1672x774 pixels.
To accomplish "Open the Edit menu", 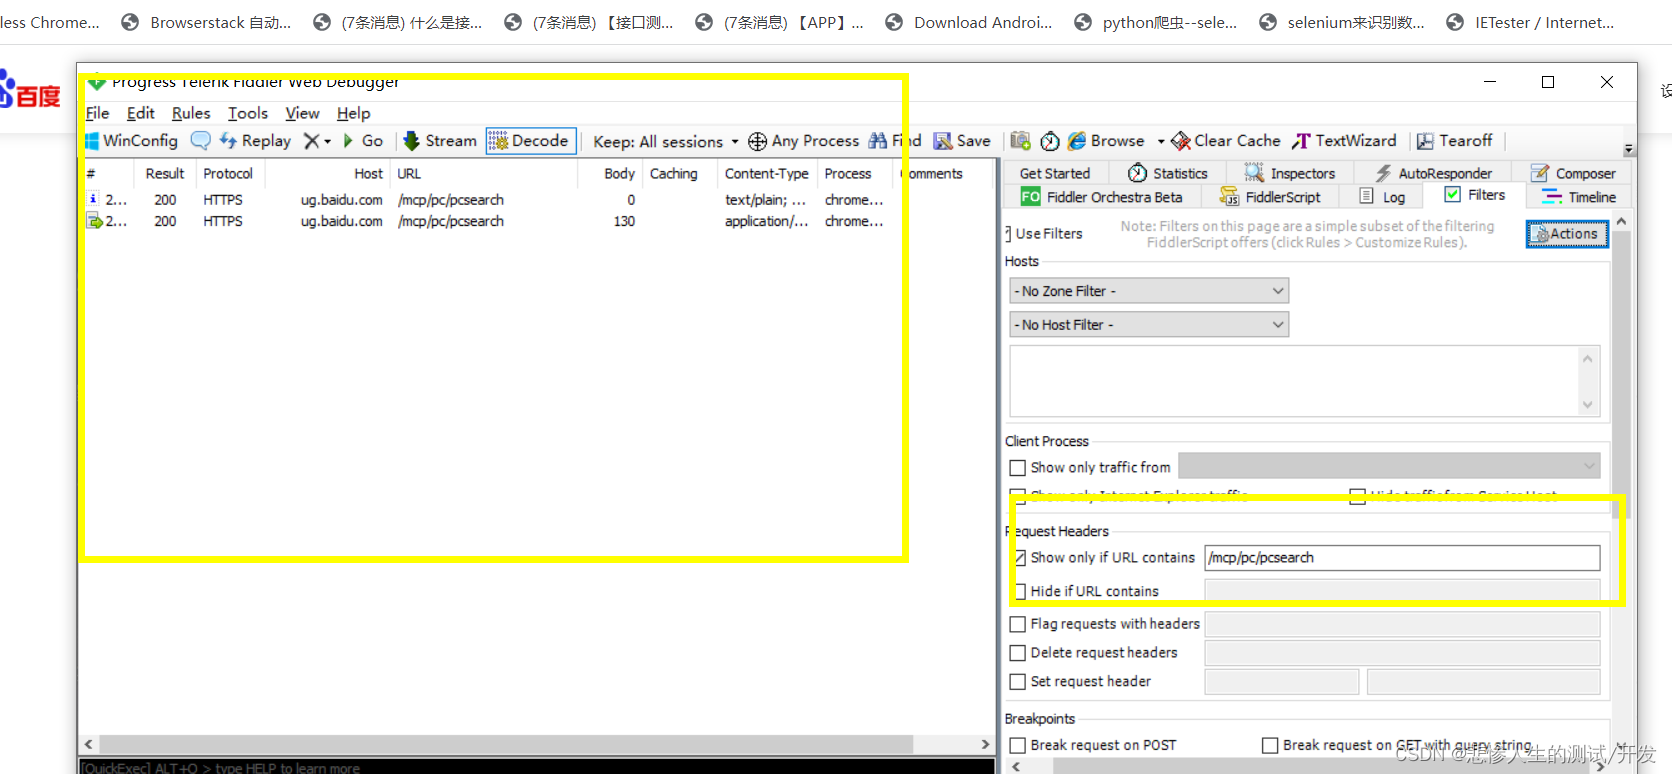I will pyautogui.click(x=140, y=113).
